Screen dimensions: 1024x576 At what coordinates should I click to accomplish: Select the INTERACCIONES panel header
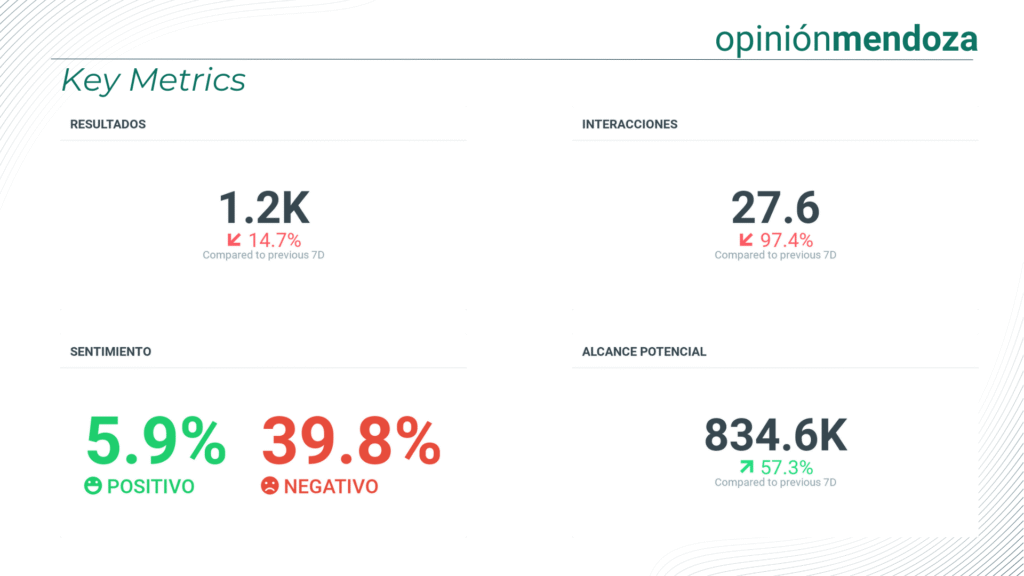pos(630,125)
